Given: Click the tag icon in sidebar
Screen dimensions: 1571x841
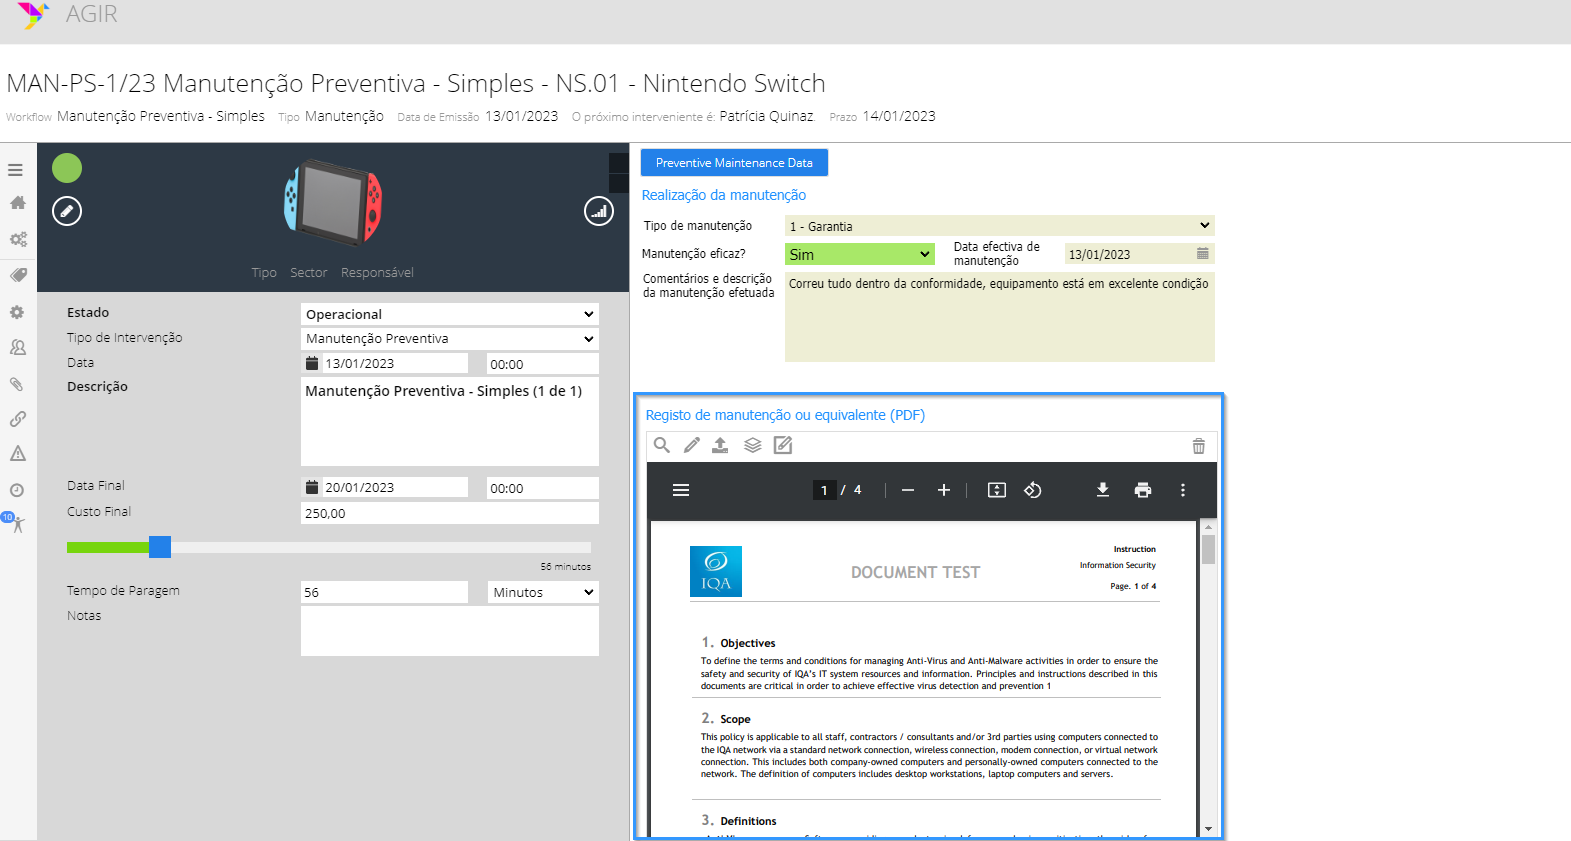Looking at the screenshot, I should pos(18,275).
